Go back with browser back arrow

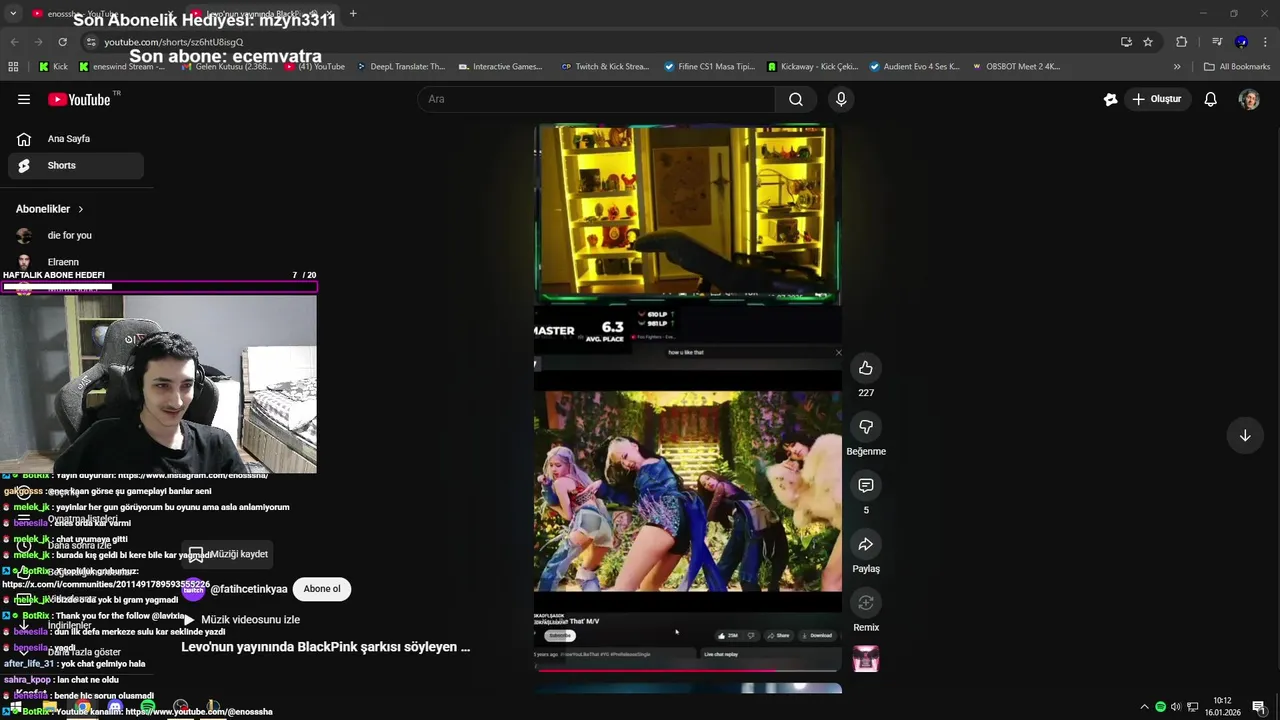pyautogui.click(x=14, y=42)
